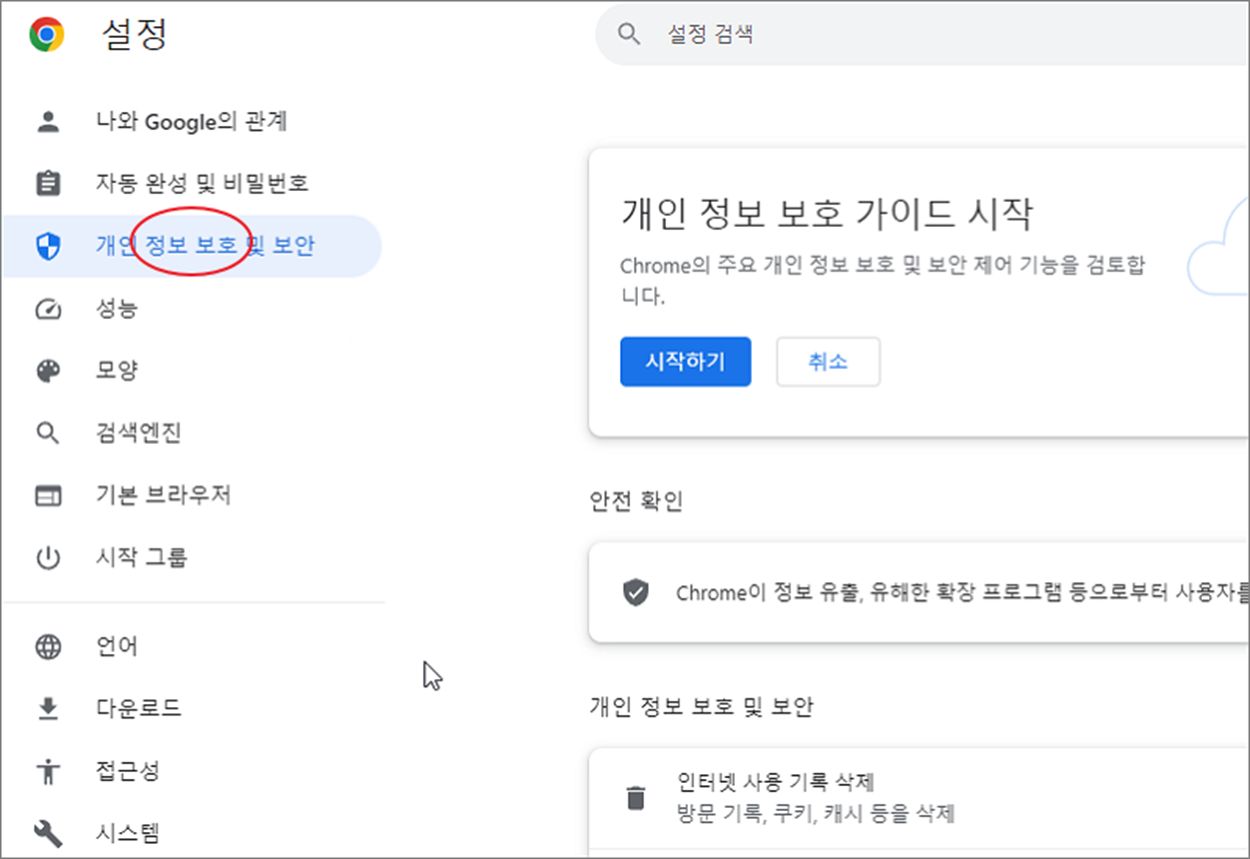Viewport: 1250px width, 859px height.
Task: Click the download arrow icon for 다운로드
Action: [x=48, y=709]
